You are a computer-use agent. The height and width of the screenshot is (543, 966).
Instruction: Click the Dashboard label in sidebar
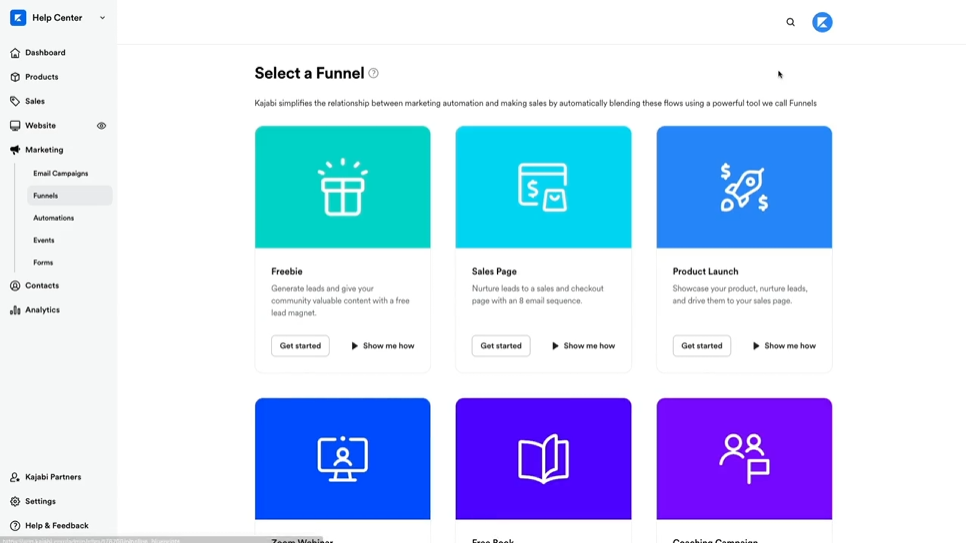click(45, 52)
